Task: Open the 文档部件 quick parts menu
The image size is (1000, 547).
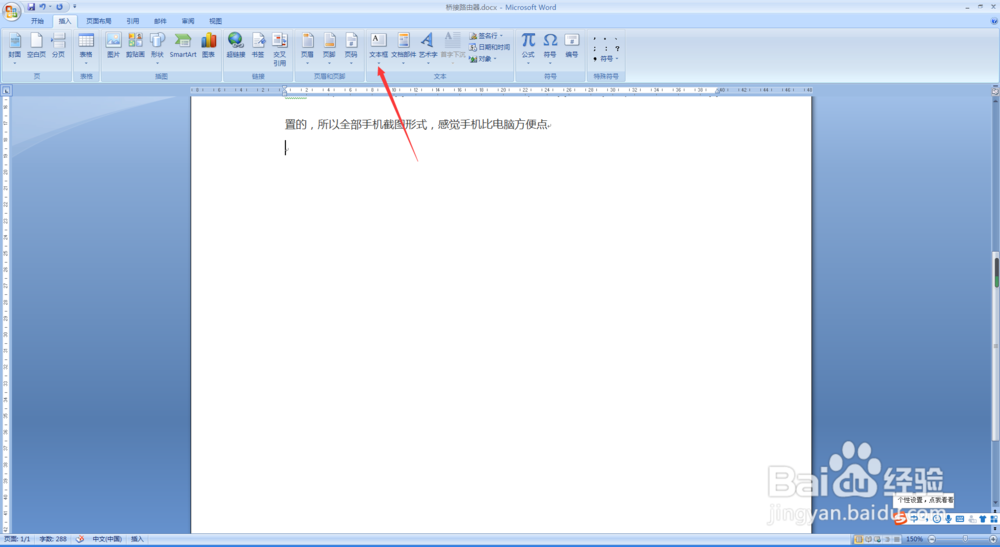Action: pyautogui.click(x=403, y=48)
